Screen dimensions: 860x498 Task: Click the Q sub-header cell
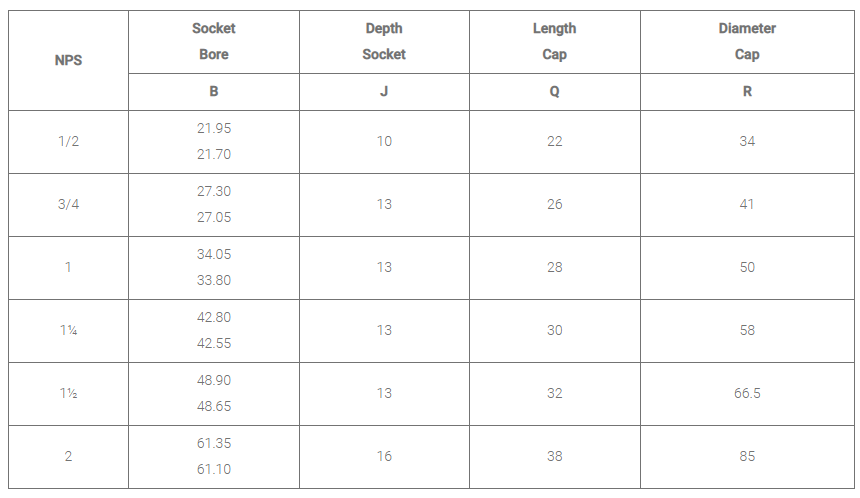click(554, 91)
